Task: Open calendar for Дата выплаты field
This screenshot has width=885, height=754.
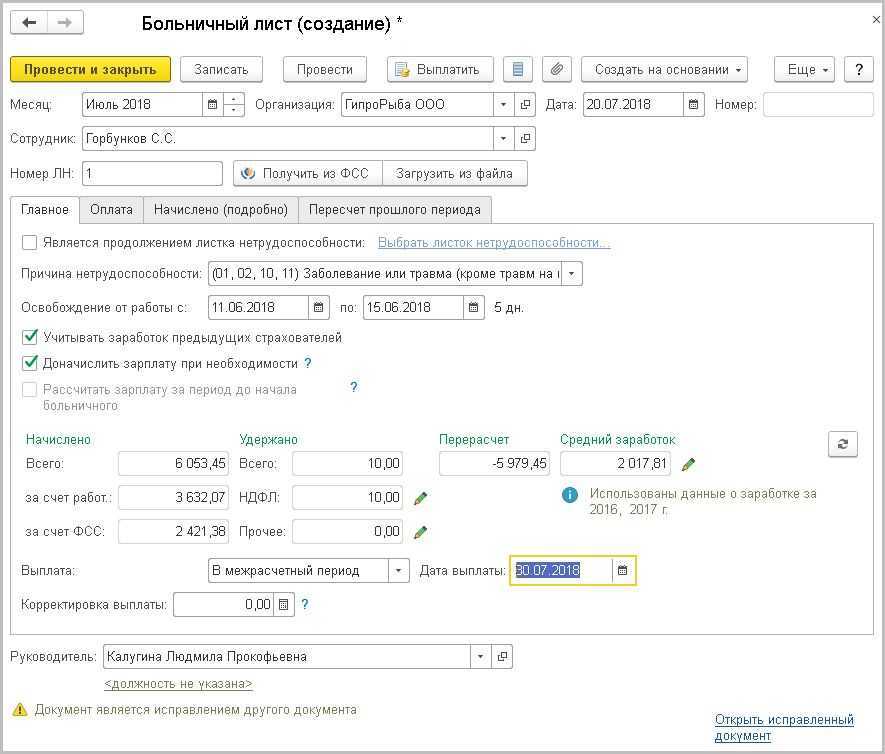Action: tap(622, 571)
